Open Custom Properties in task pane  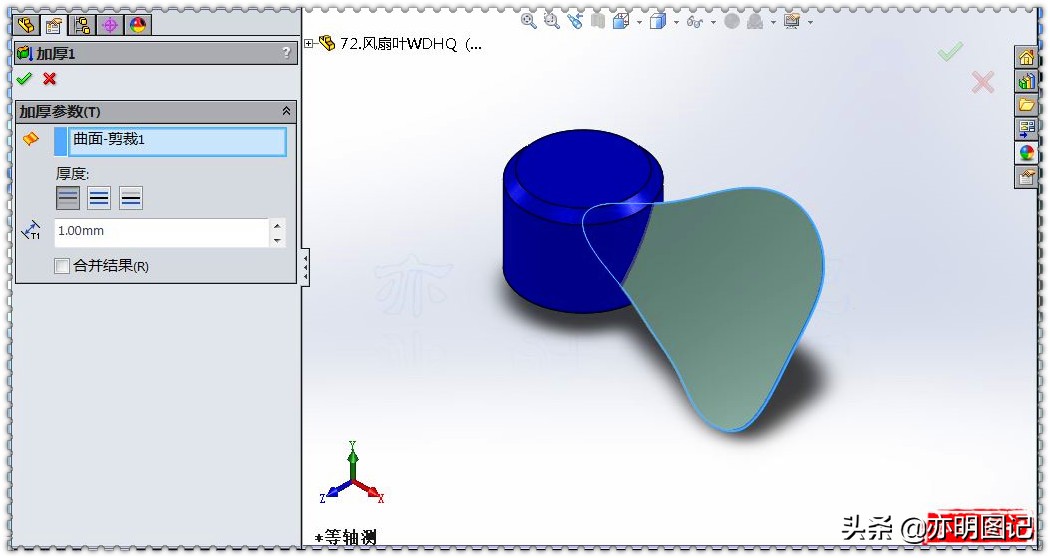(1026, 177)
